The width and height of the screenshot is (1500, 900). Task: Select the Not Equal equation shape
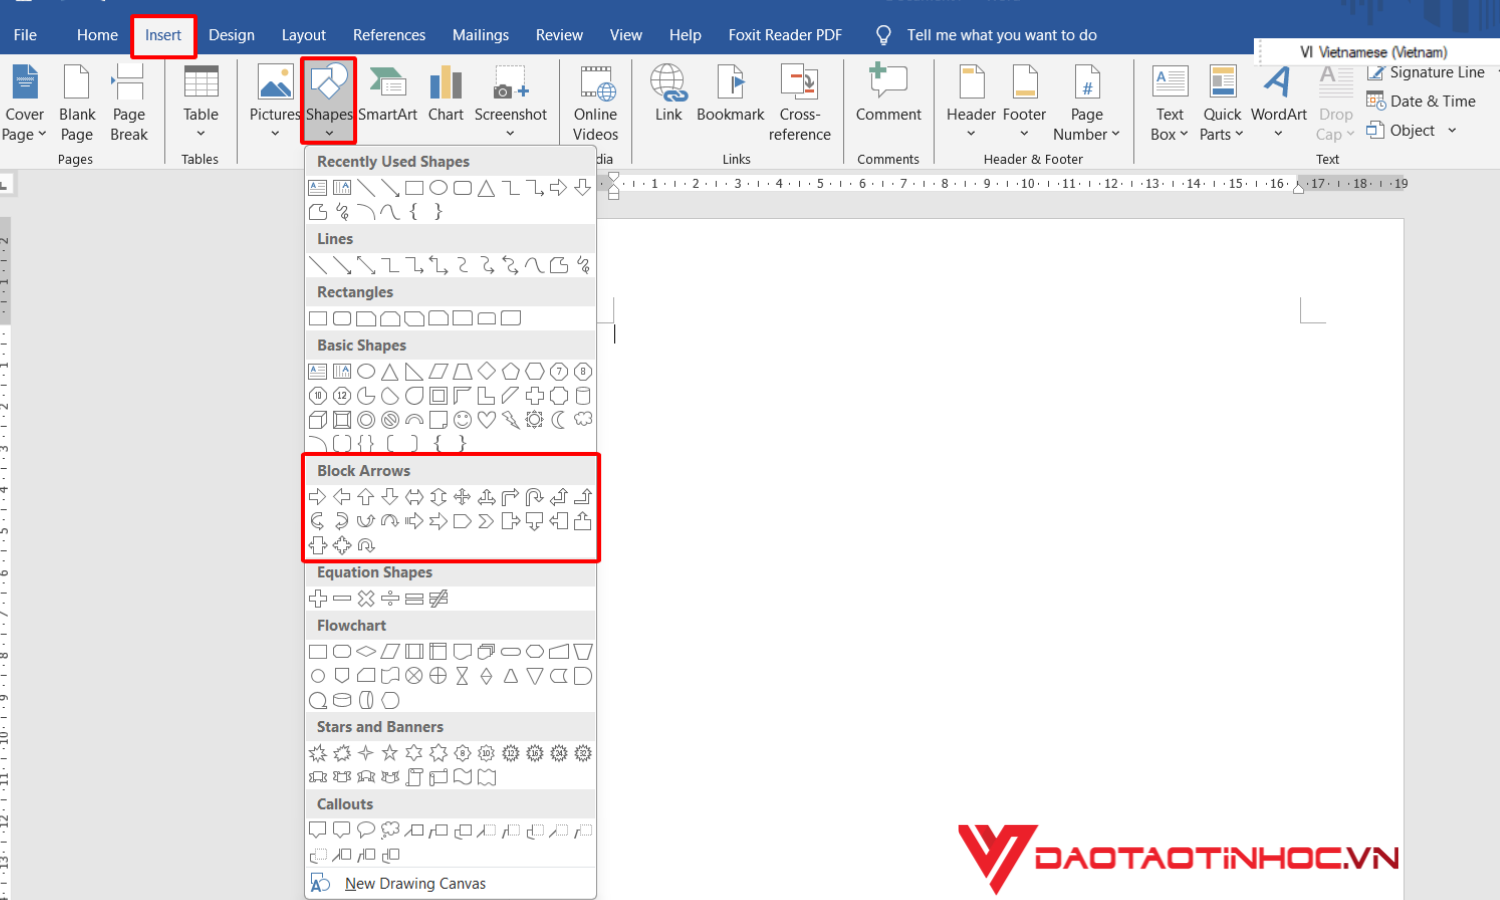(x=438, y=599)
